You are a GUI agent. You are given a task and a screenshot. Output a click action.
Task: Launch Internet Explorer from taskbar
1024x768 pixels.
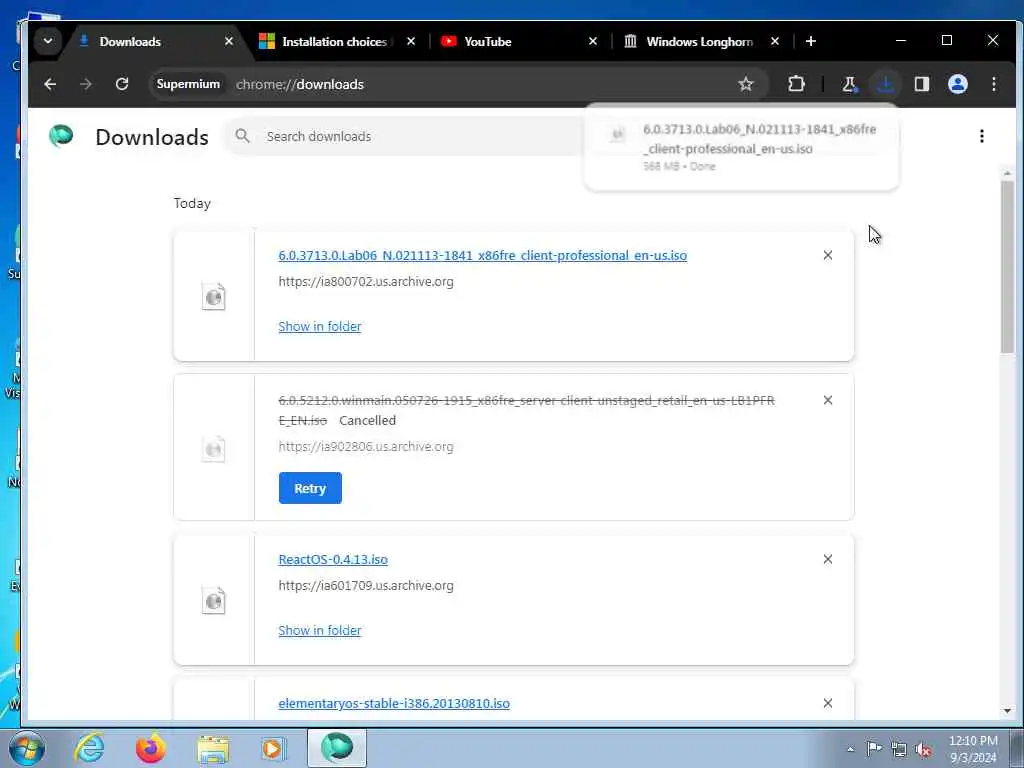click(89, 748)
